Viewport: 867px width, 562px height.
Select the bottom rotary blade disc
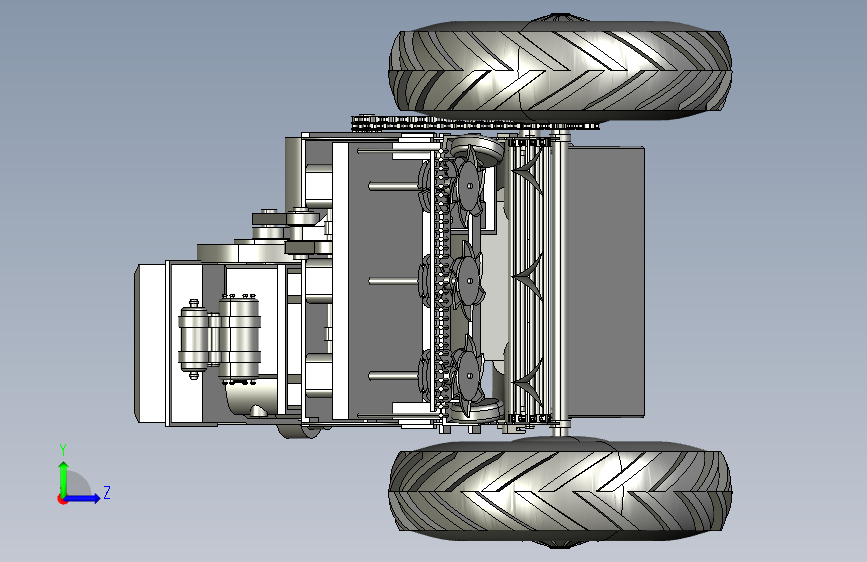click(469, 376)
